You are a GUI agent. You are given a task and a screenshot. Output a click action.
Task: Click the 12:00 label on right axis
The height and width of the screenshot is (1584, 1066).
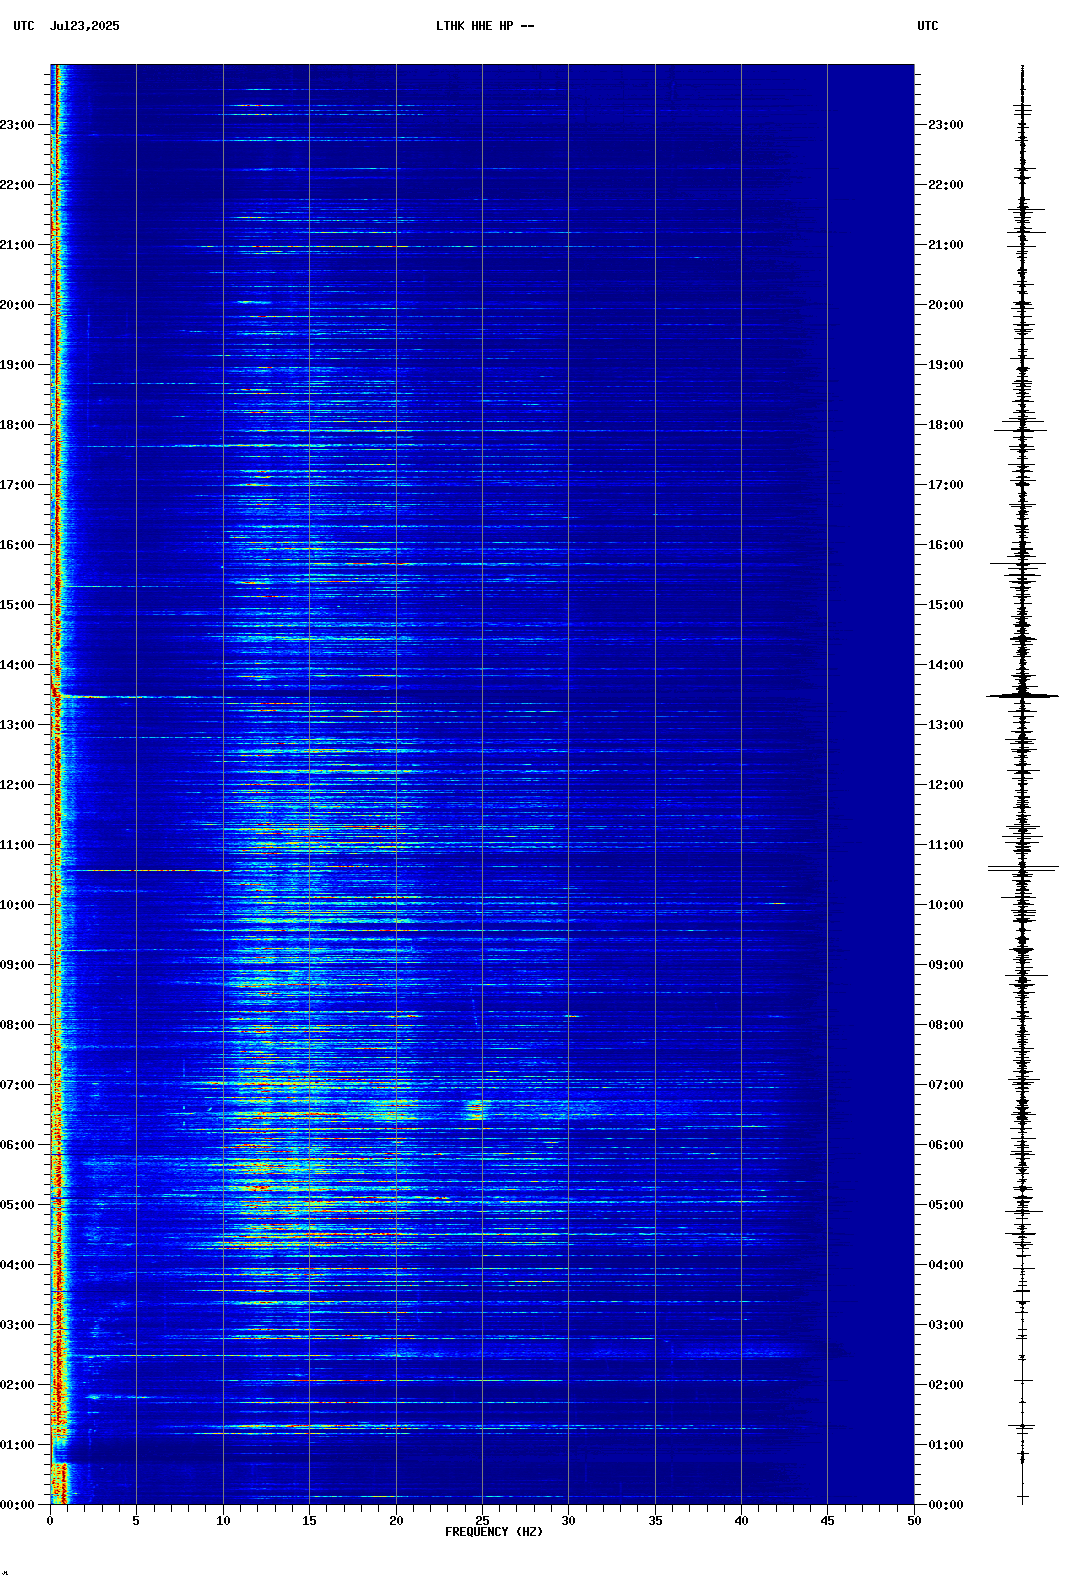(946, 785)
